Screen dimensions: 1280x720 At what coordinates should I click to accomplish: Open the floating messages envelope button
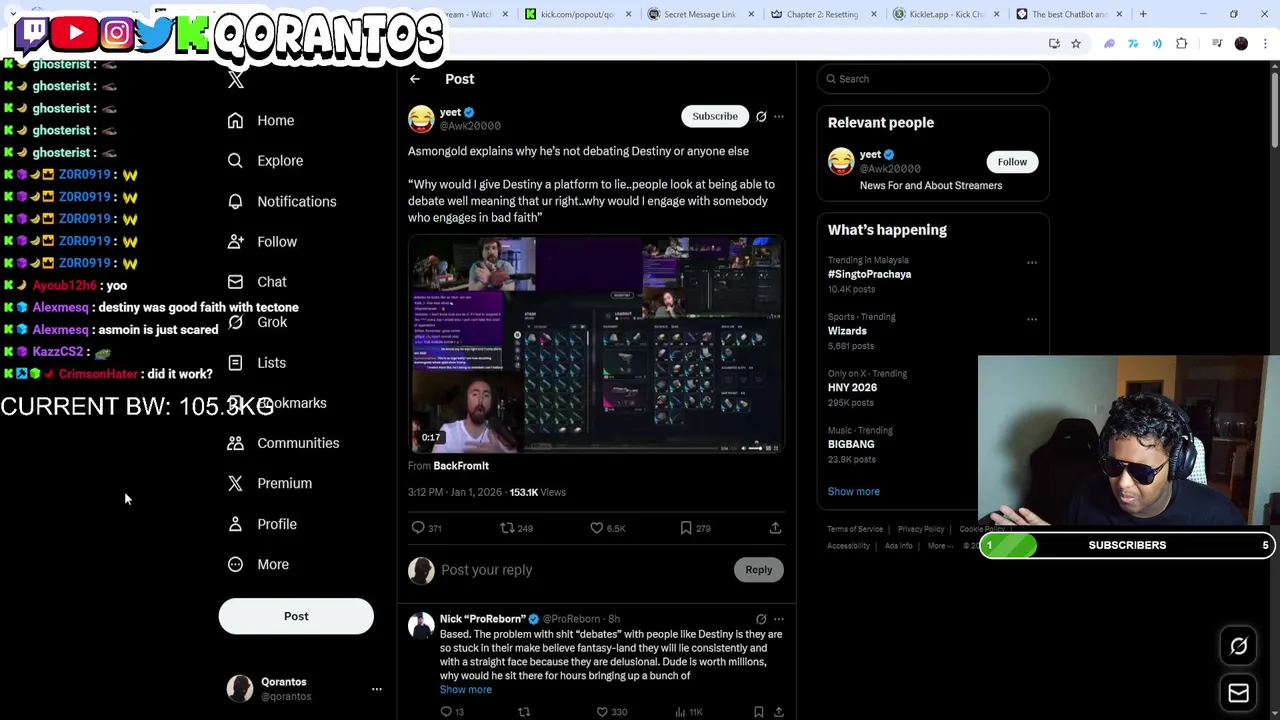[x=1238, y=693]
